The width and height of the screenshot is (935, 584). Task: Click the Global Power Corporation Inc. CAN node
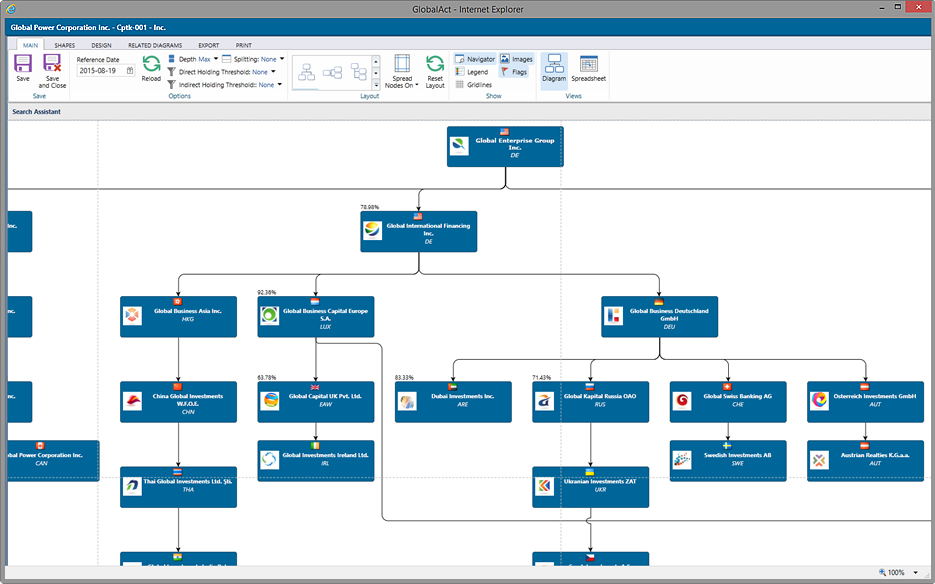coord(53,461)
